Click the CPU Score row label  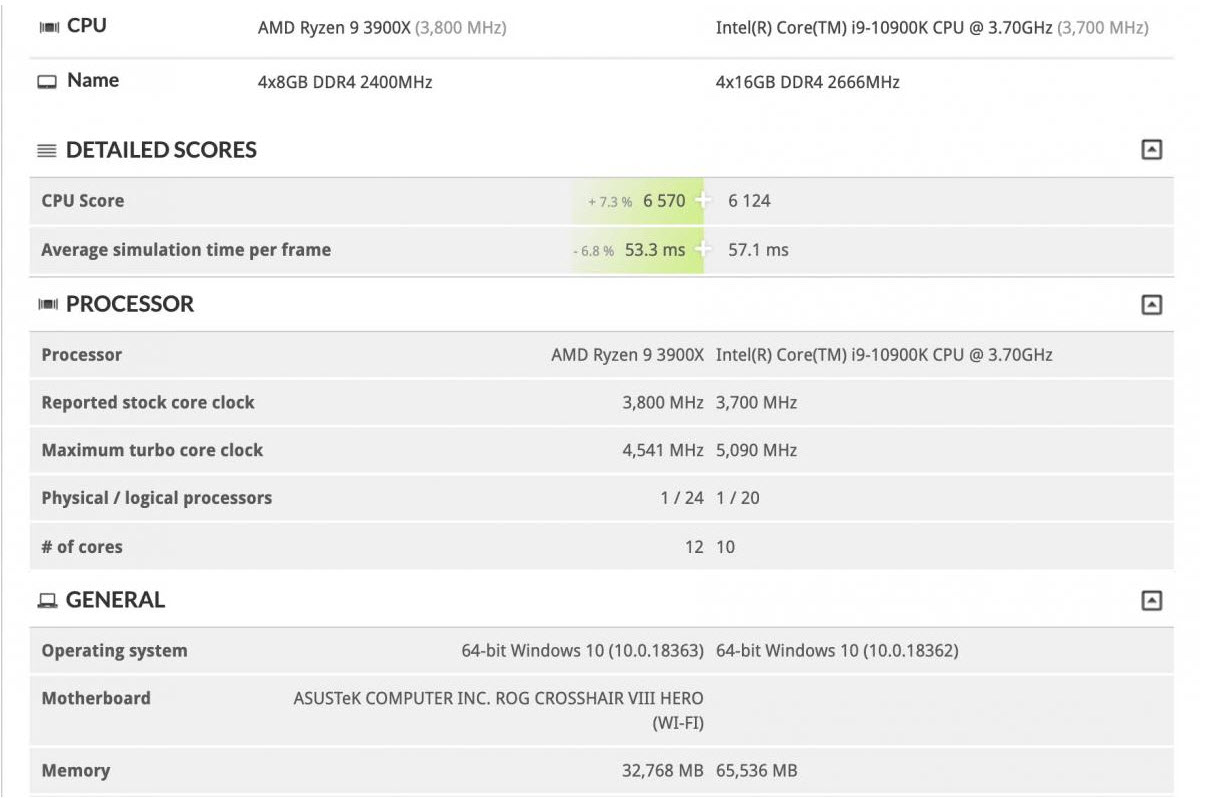pos(83,201)
